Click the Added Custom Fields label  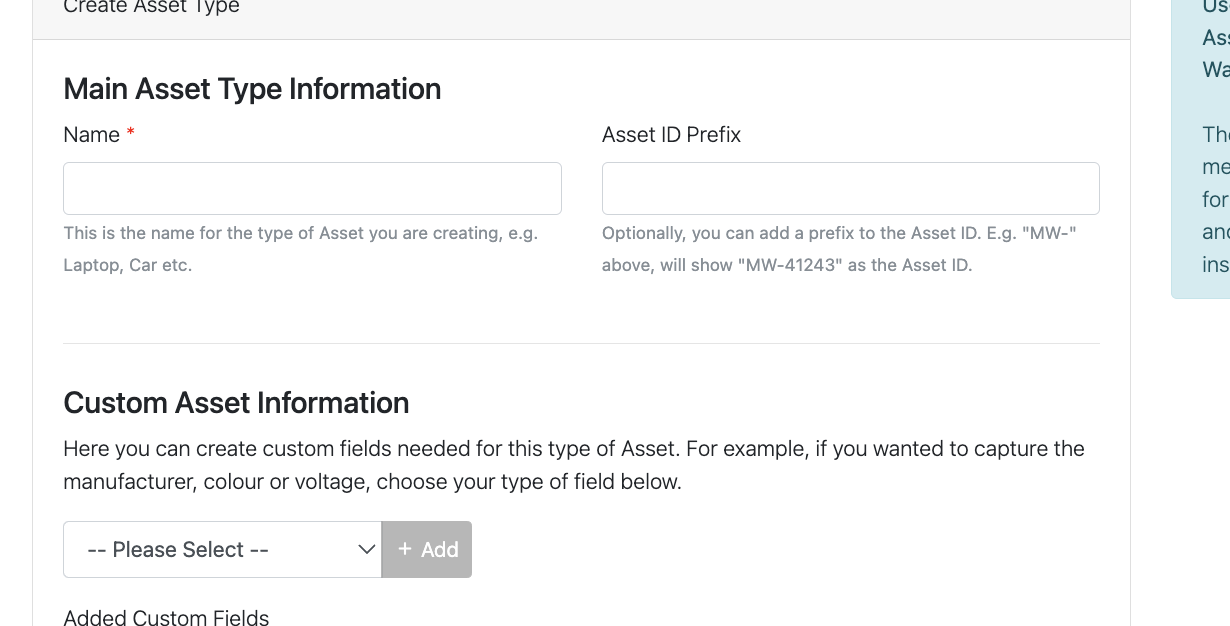tap(166, 617)
